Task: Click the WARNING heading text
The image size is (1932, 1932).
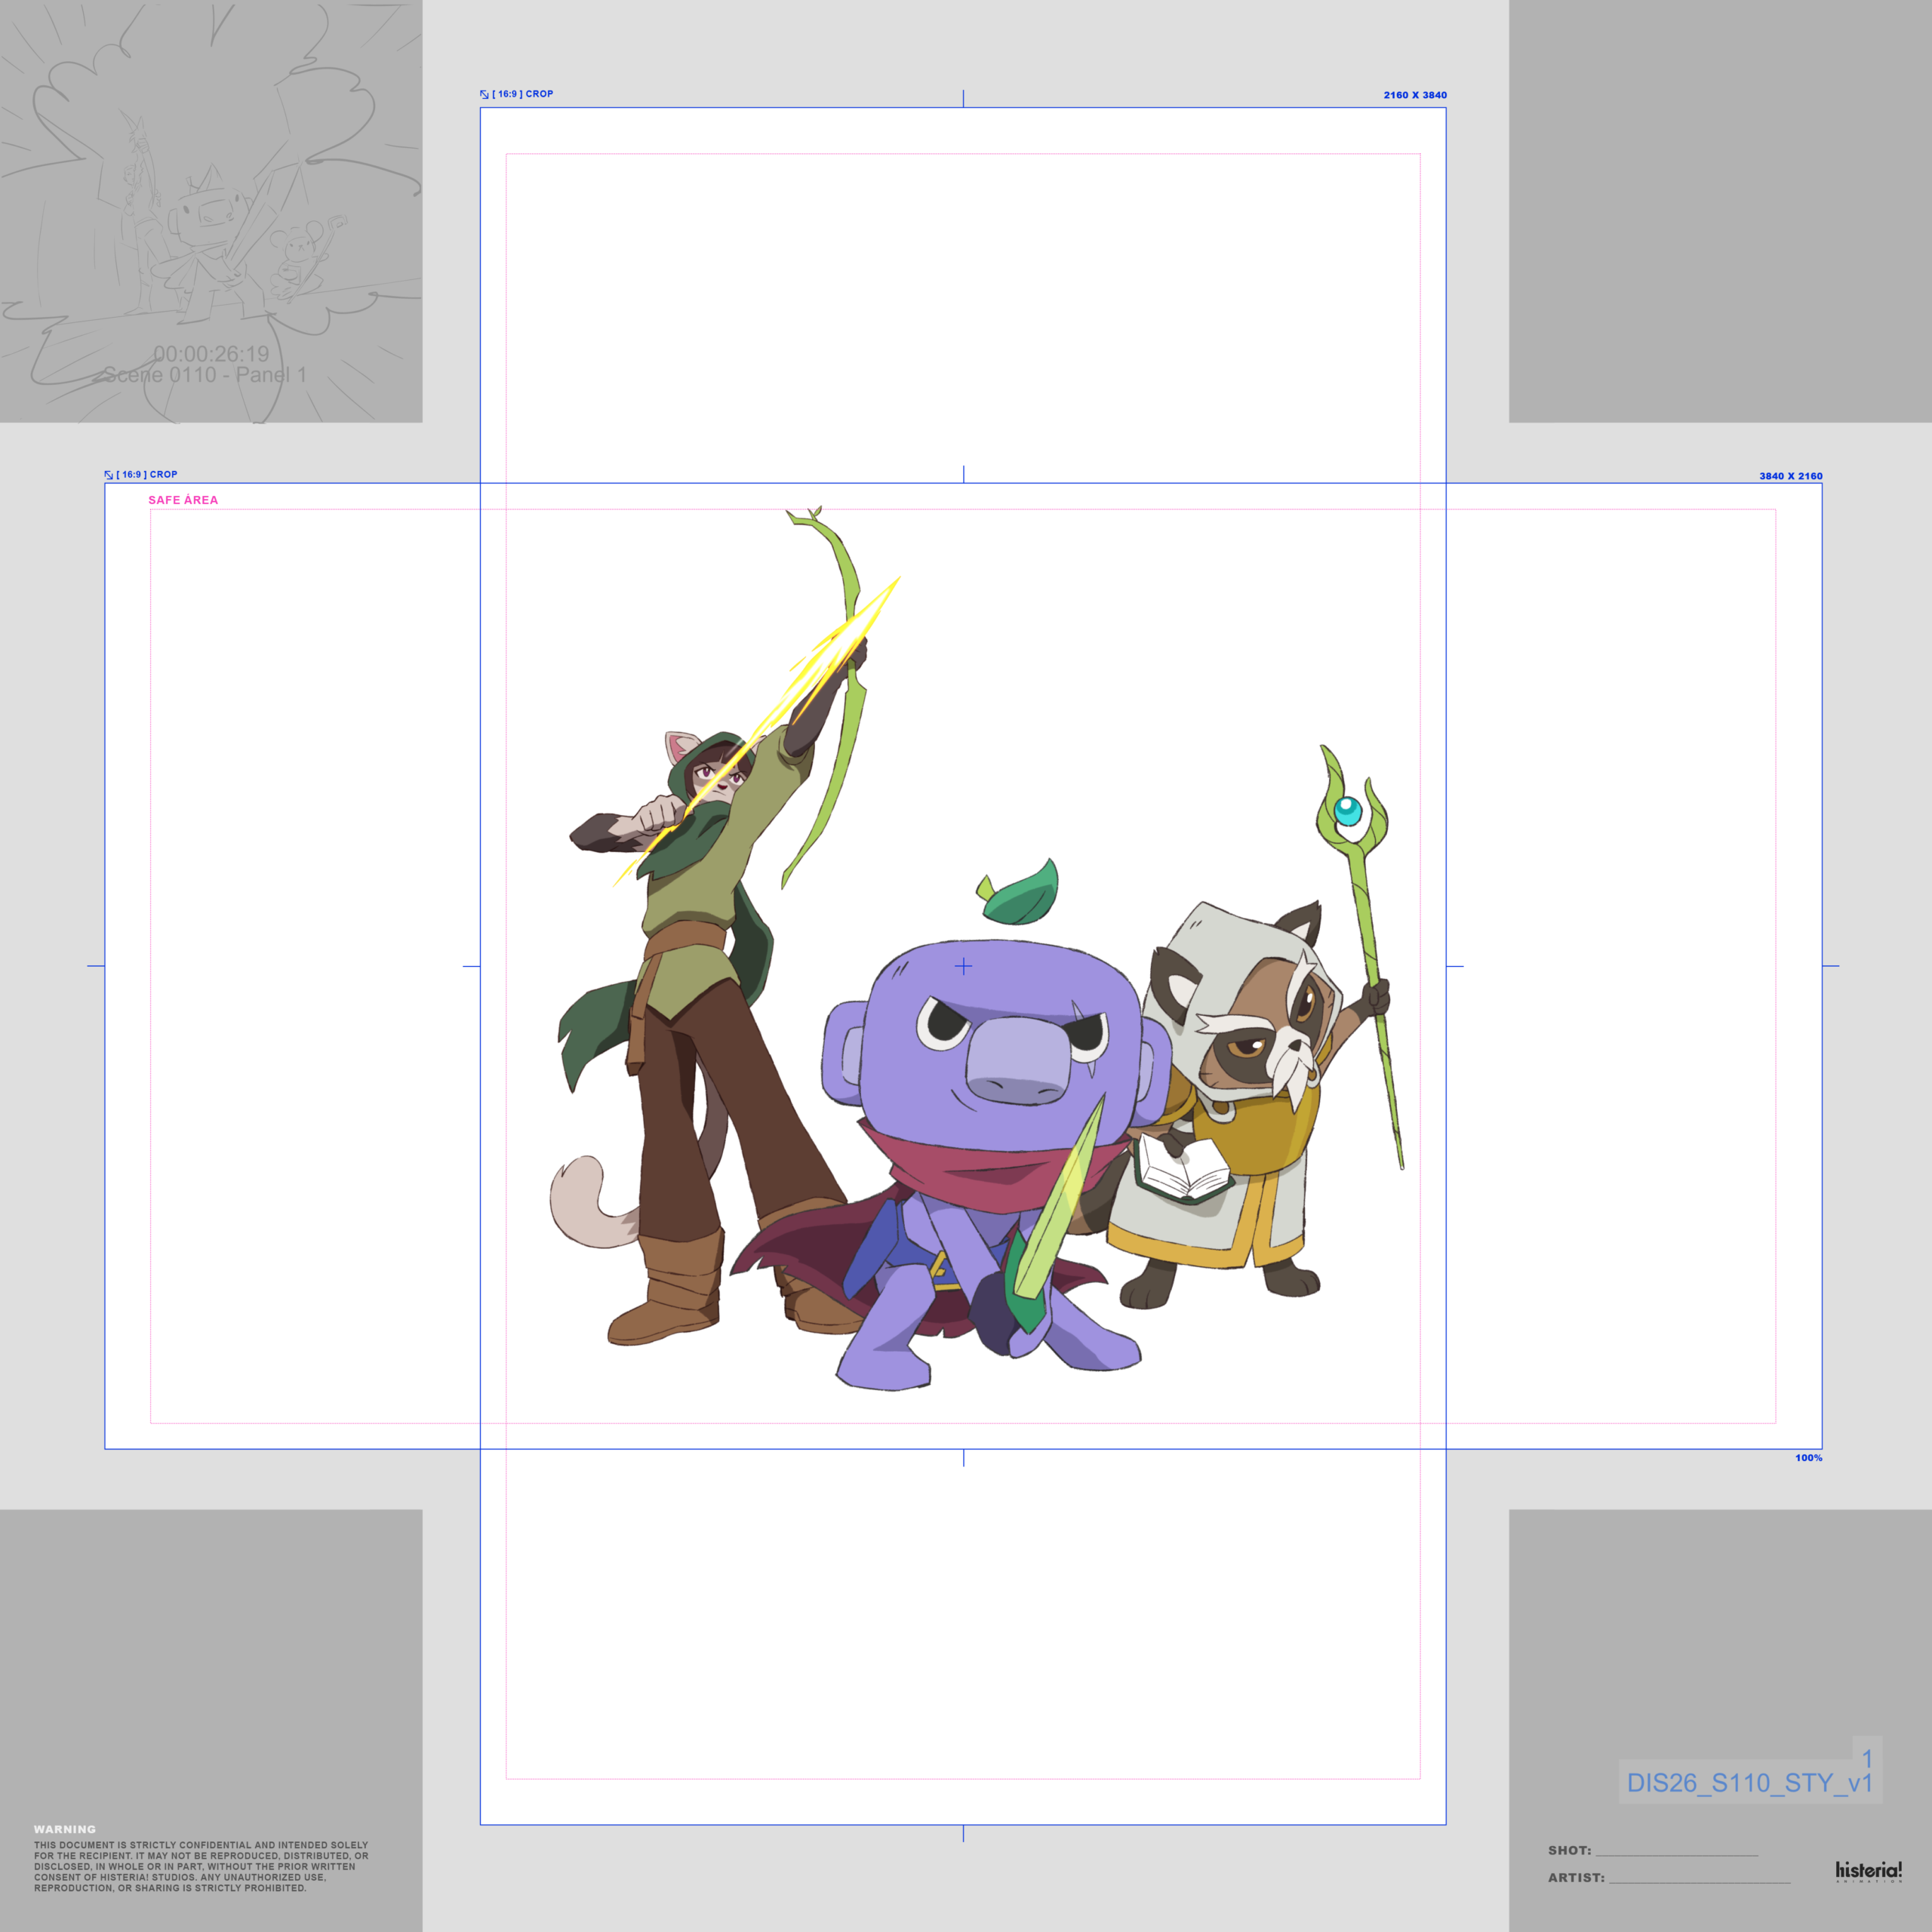Action: pyautogui.click(x=65, y=1829)
